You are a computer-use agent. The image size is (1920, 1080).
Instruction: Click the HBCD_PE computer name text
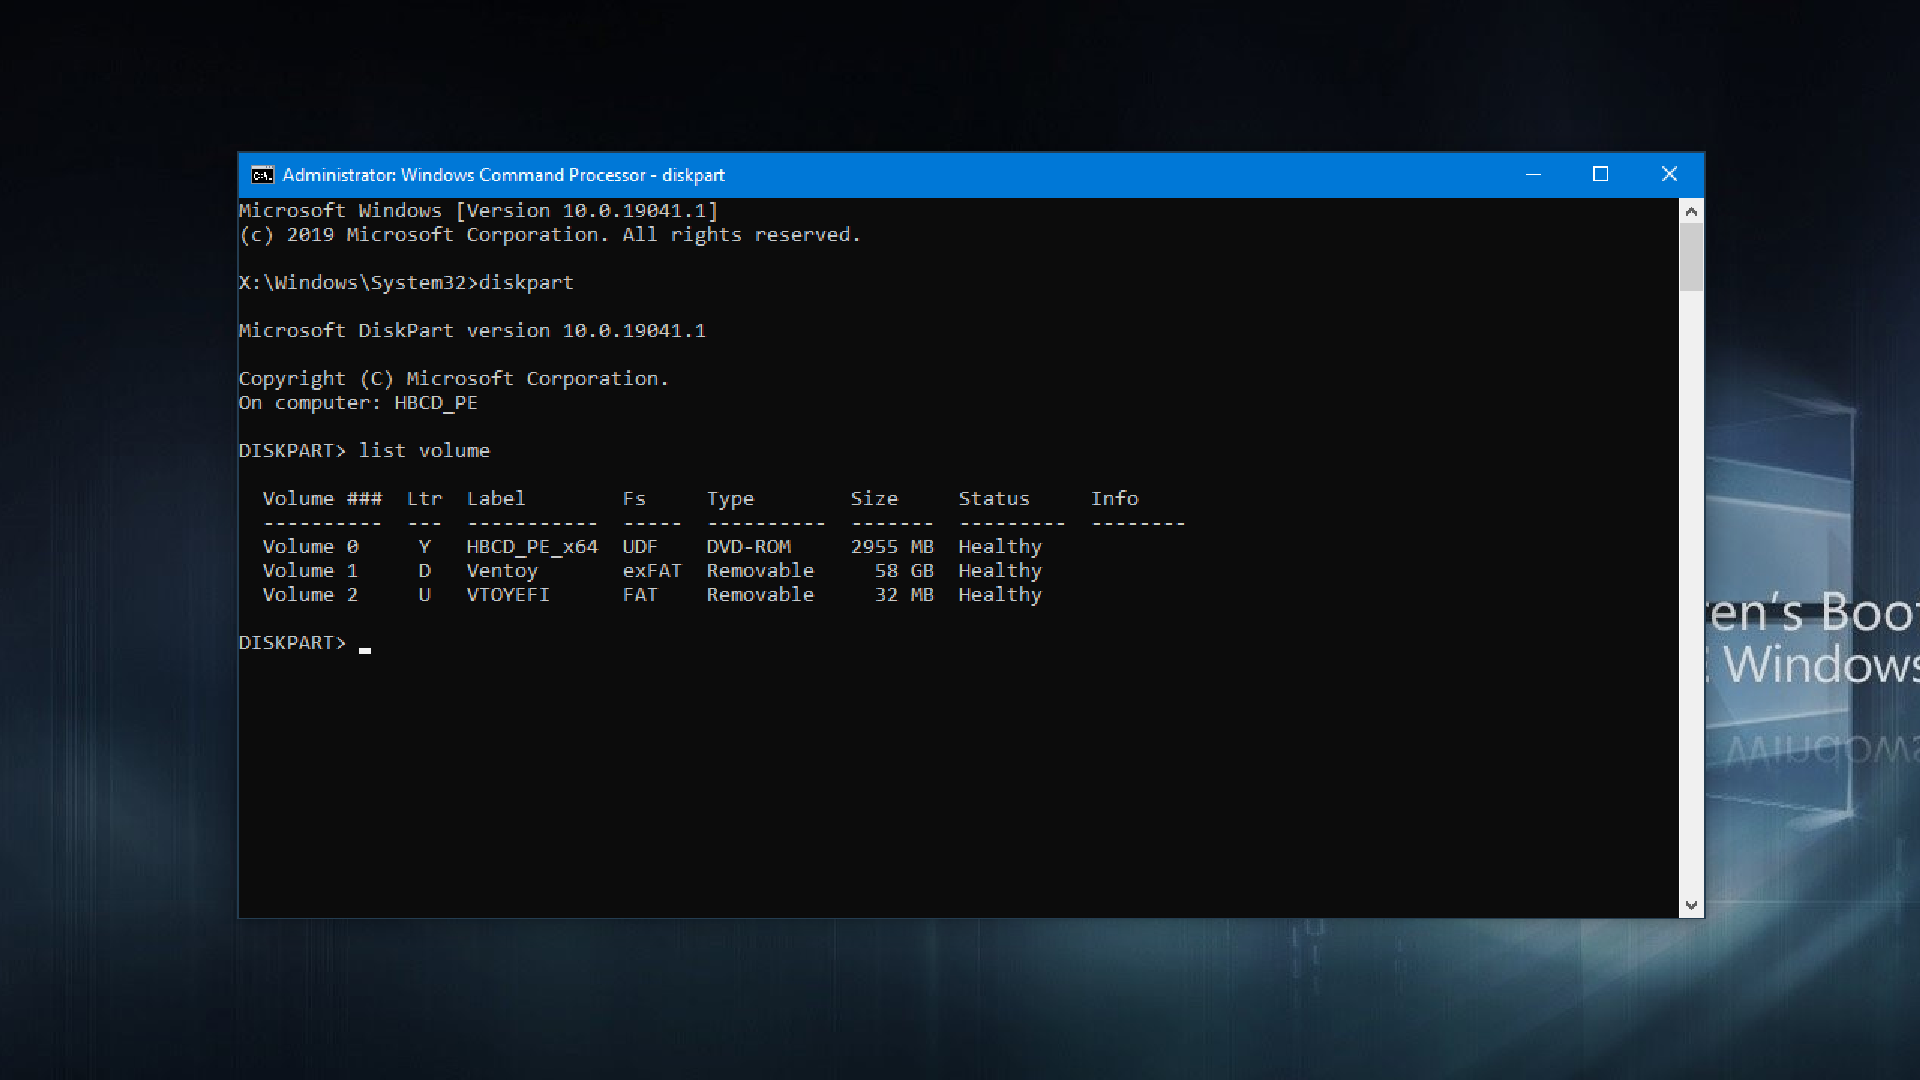[435, 403]
